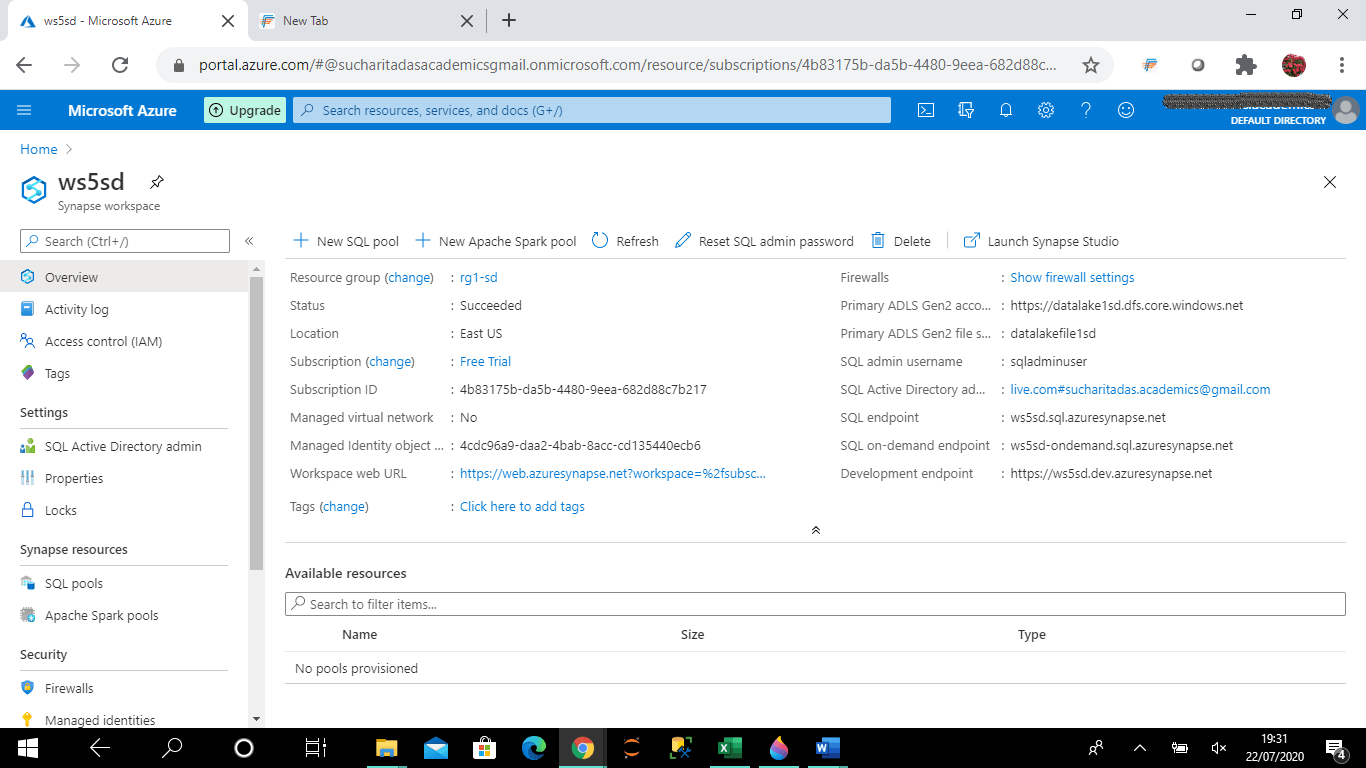The image size is (1366, 768).
Task: Click the feedback smiley icon
Action: click(1126, 110)
